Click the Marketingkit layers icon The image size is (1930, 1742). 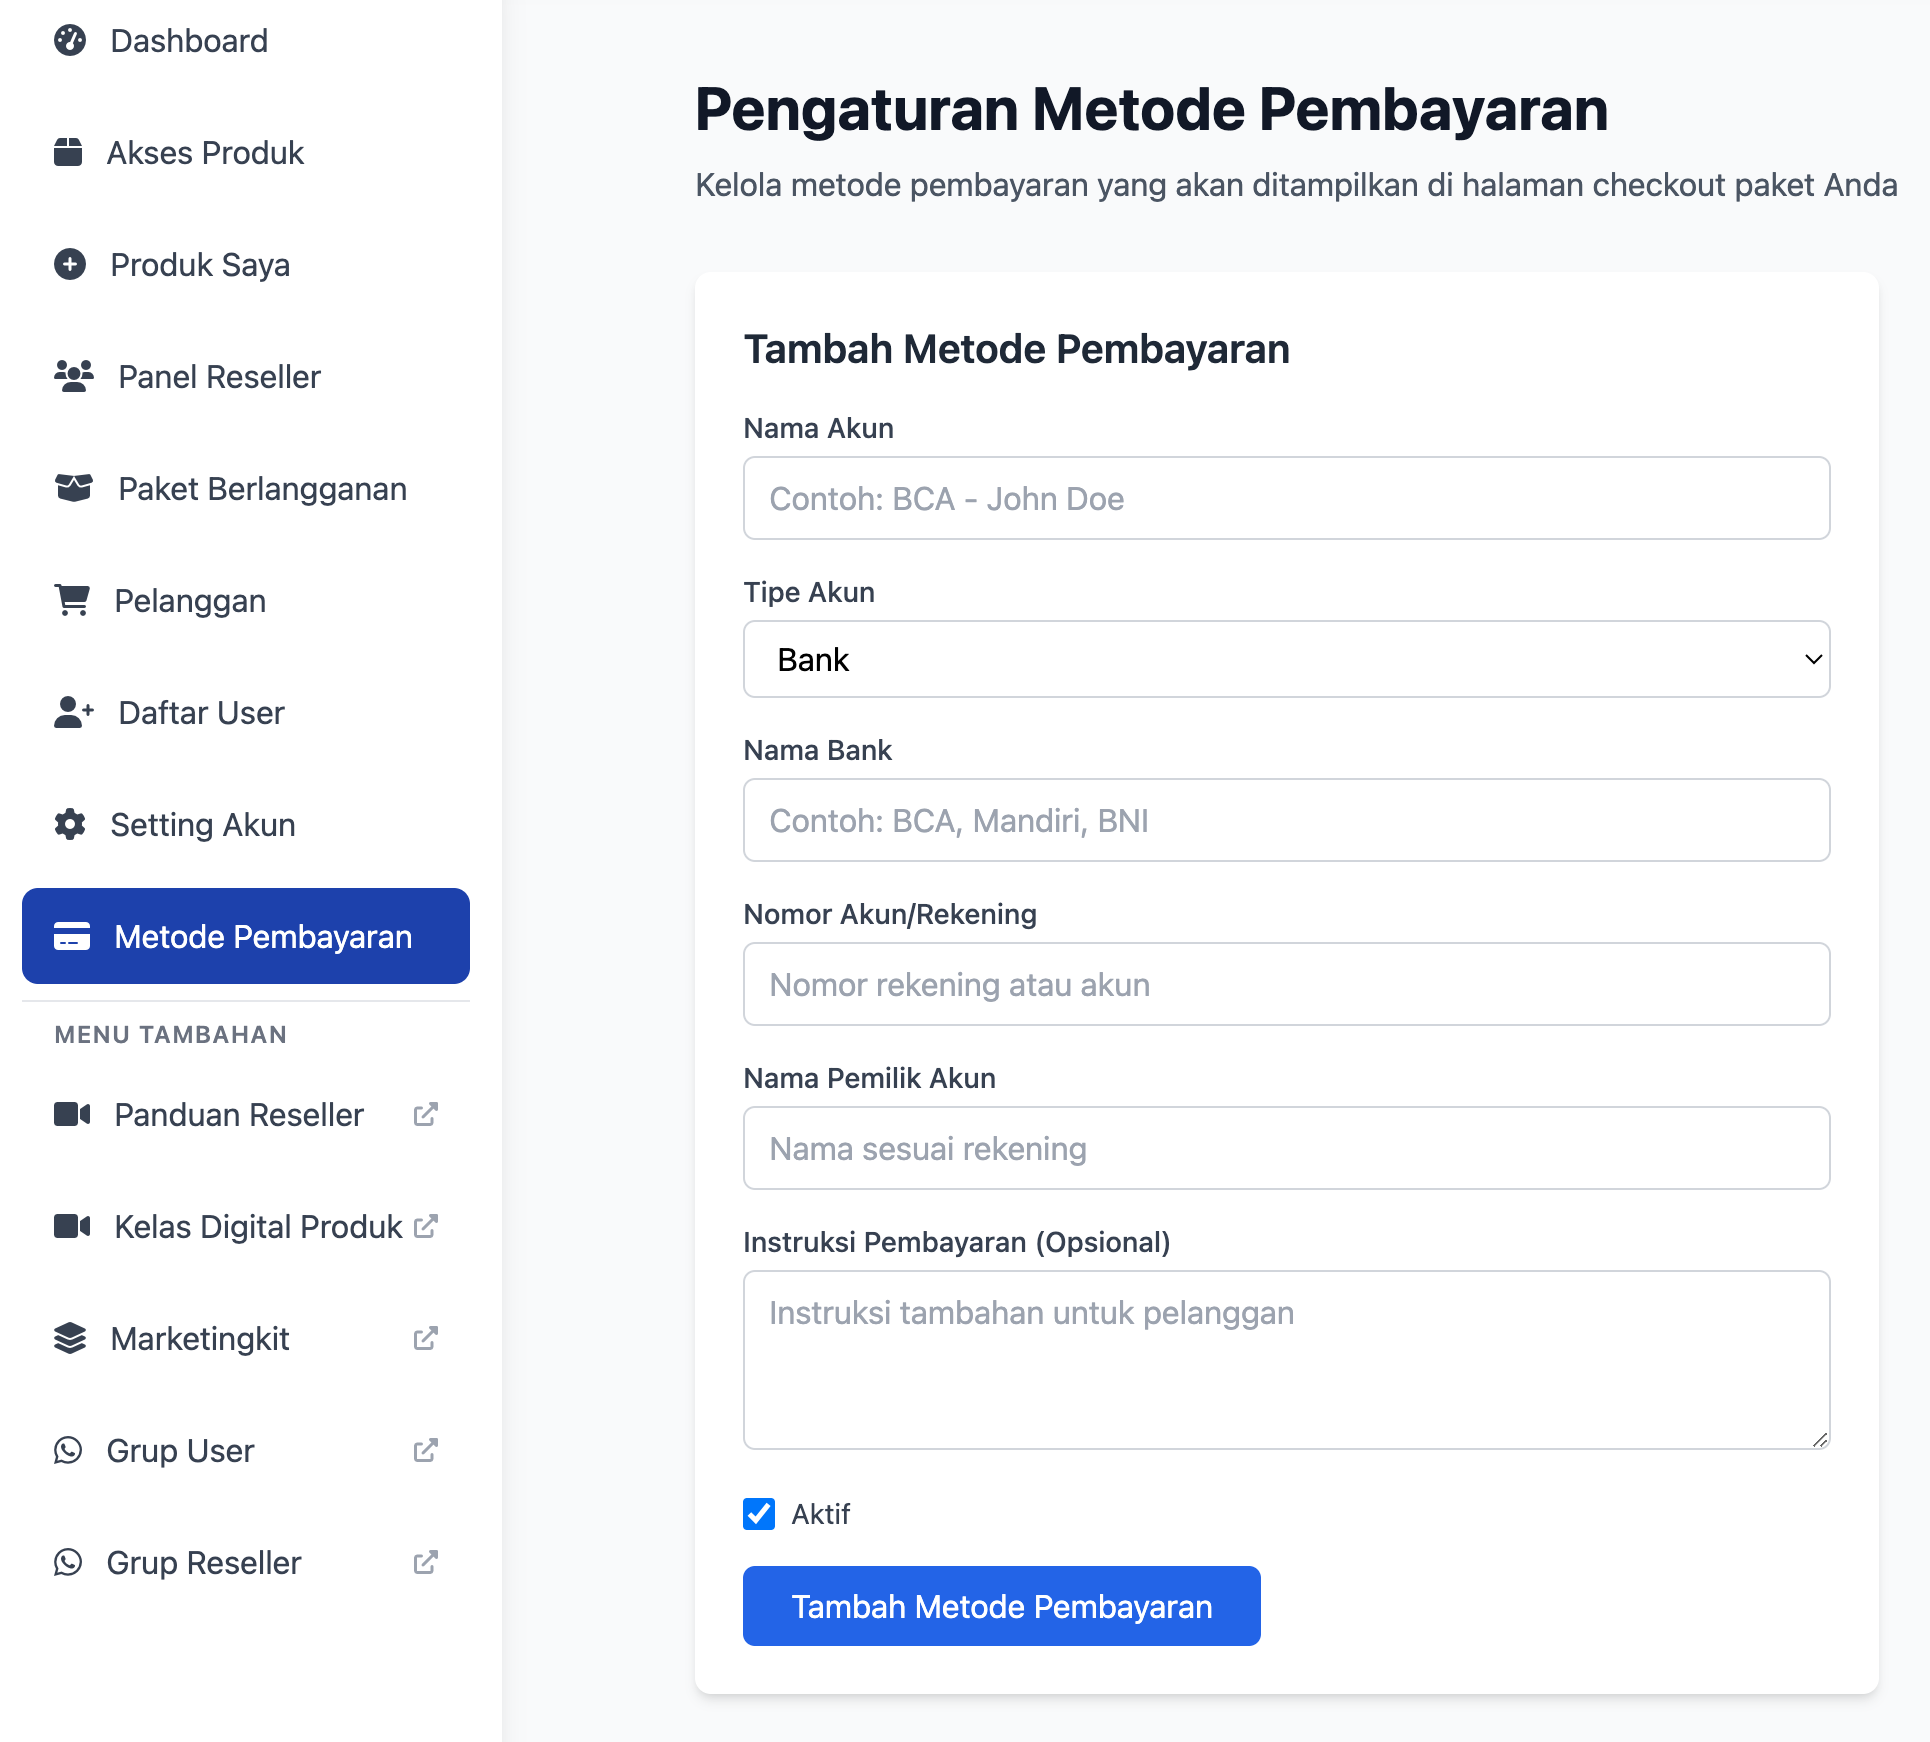point(70,1339)
